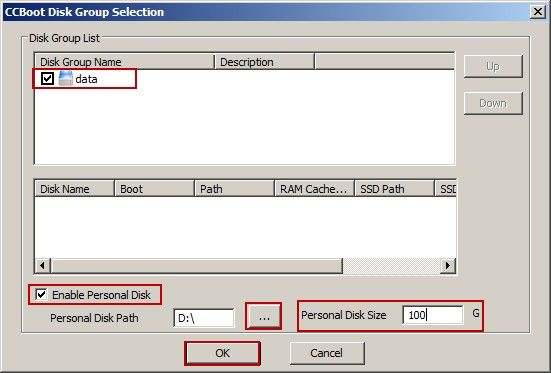Screen dimensions: 551x373
Task: Click the Personal Disk Size label
Action: (344, 315)
